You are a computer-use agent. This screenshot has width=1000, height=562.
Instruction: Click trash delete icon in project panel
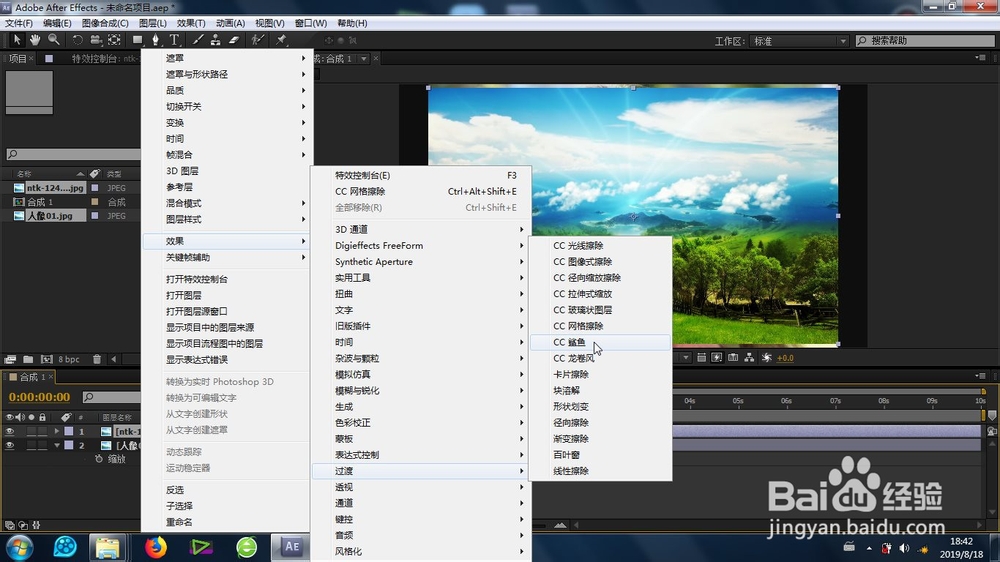click(x=97, y=359)
